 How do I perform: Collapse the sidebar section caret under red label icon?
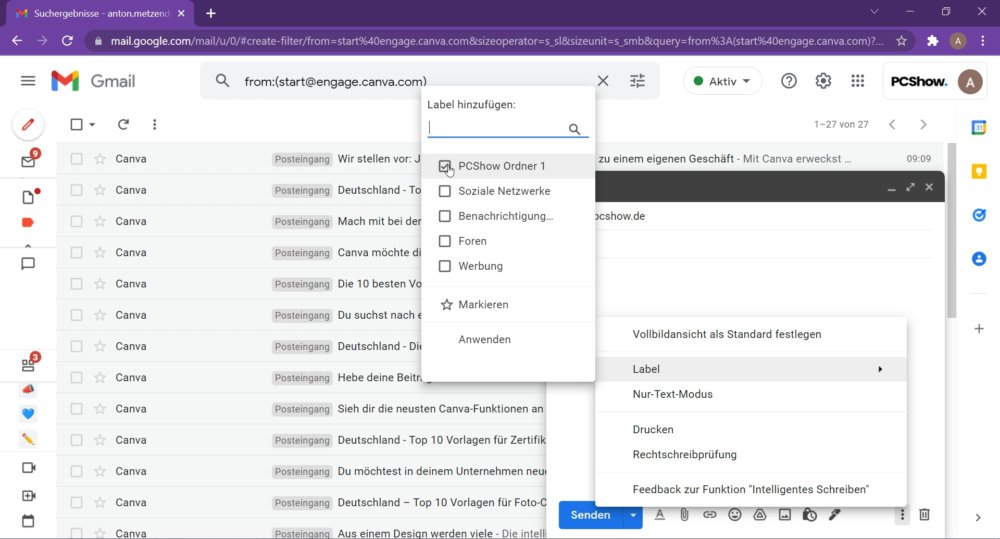pos(28,245)
